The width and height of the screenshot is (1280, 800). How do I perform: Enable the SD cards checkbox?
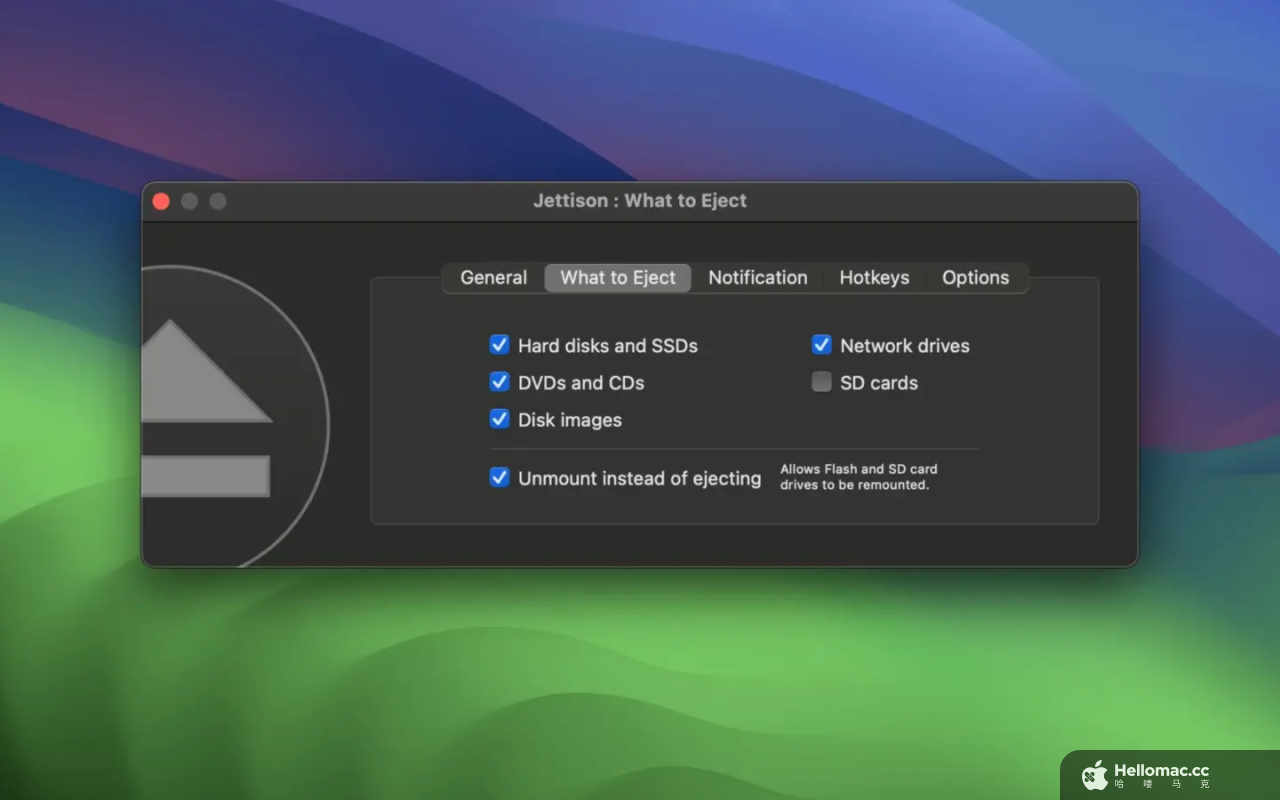point(821,382)
